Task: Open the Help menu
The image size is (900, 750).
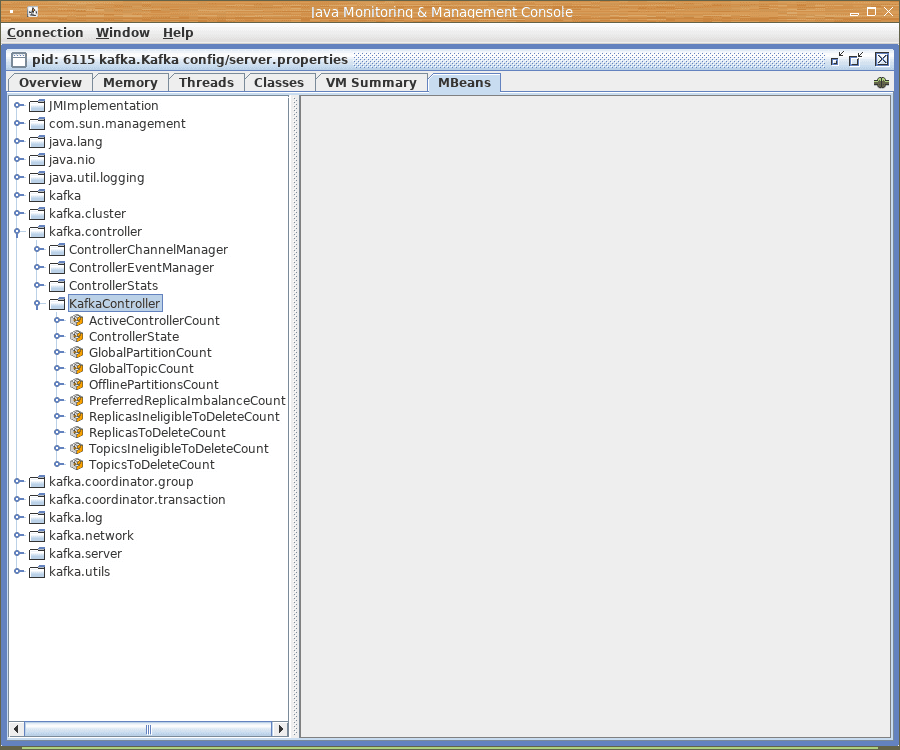Action: [x=178, y=33]
